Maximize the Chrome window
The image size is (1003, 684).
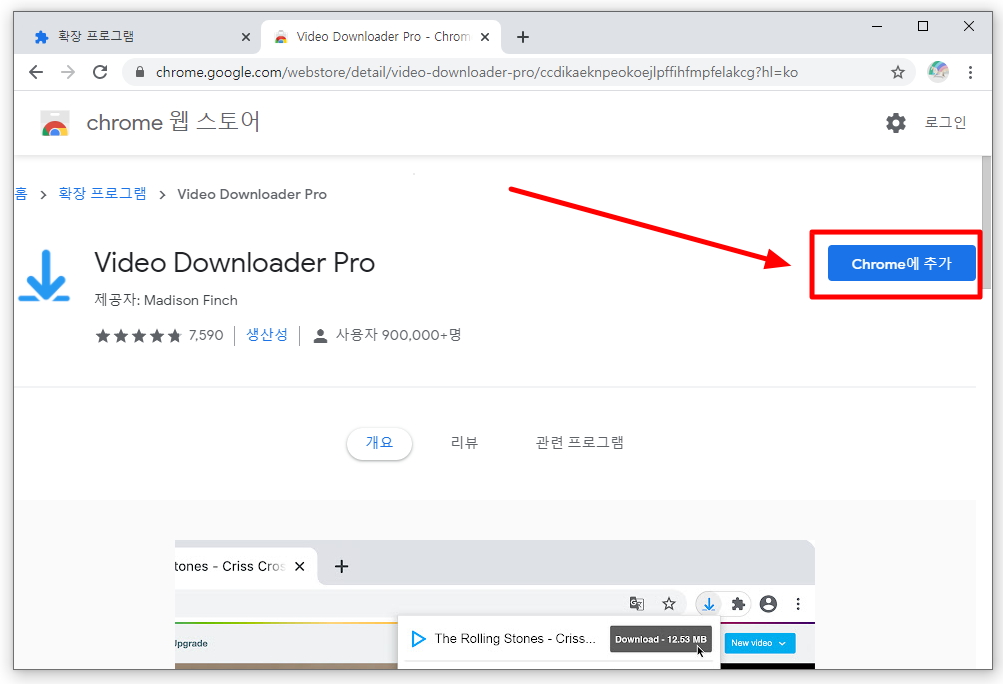click(923, 26)
